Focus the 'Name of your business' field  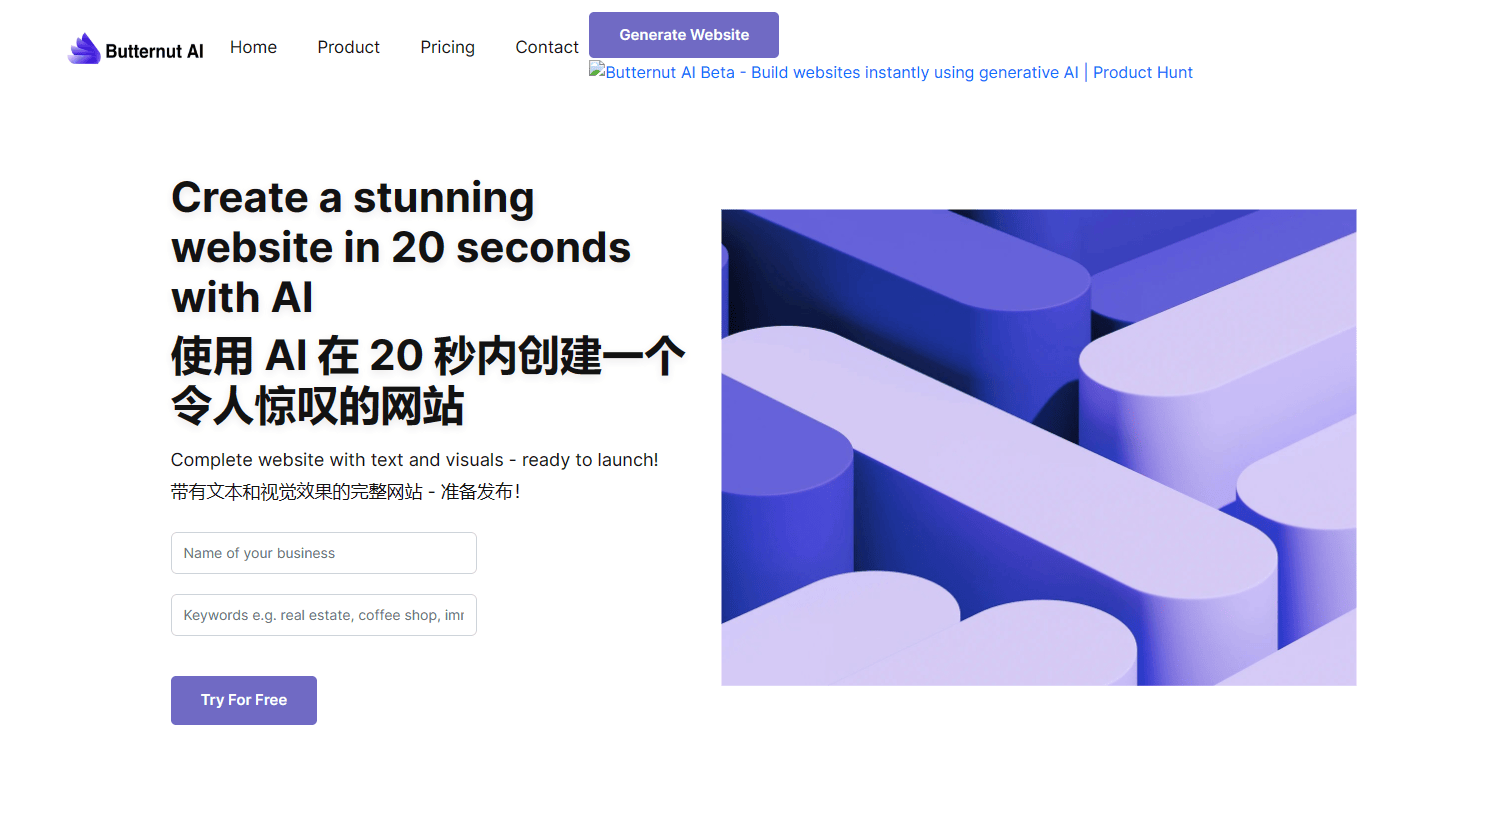coord(323,553)
